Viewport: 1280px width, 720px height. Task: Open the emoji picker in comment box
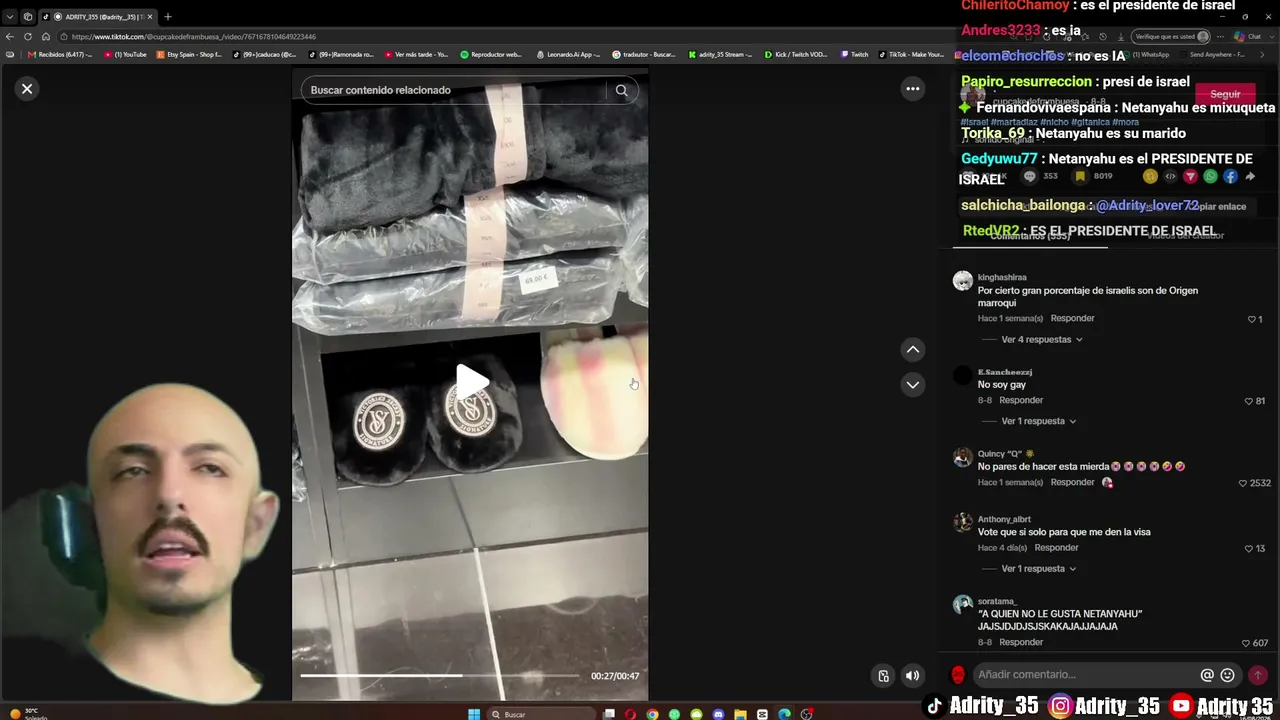click(x=1227, y=675)
